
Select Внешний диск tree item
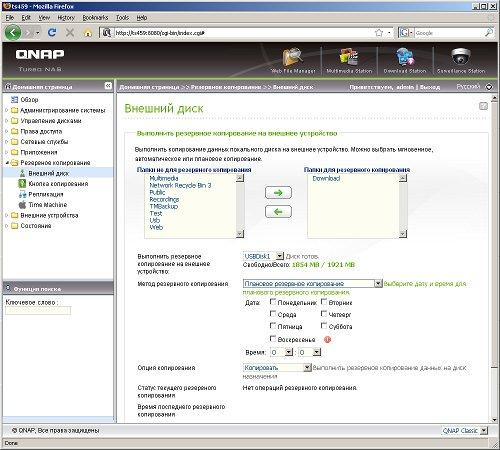click(x=49, y=173)
